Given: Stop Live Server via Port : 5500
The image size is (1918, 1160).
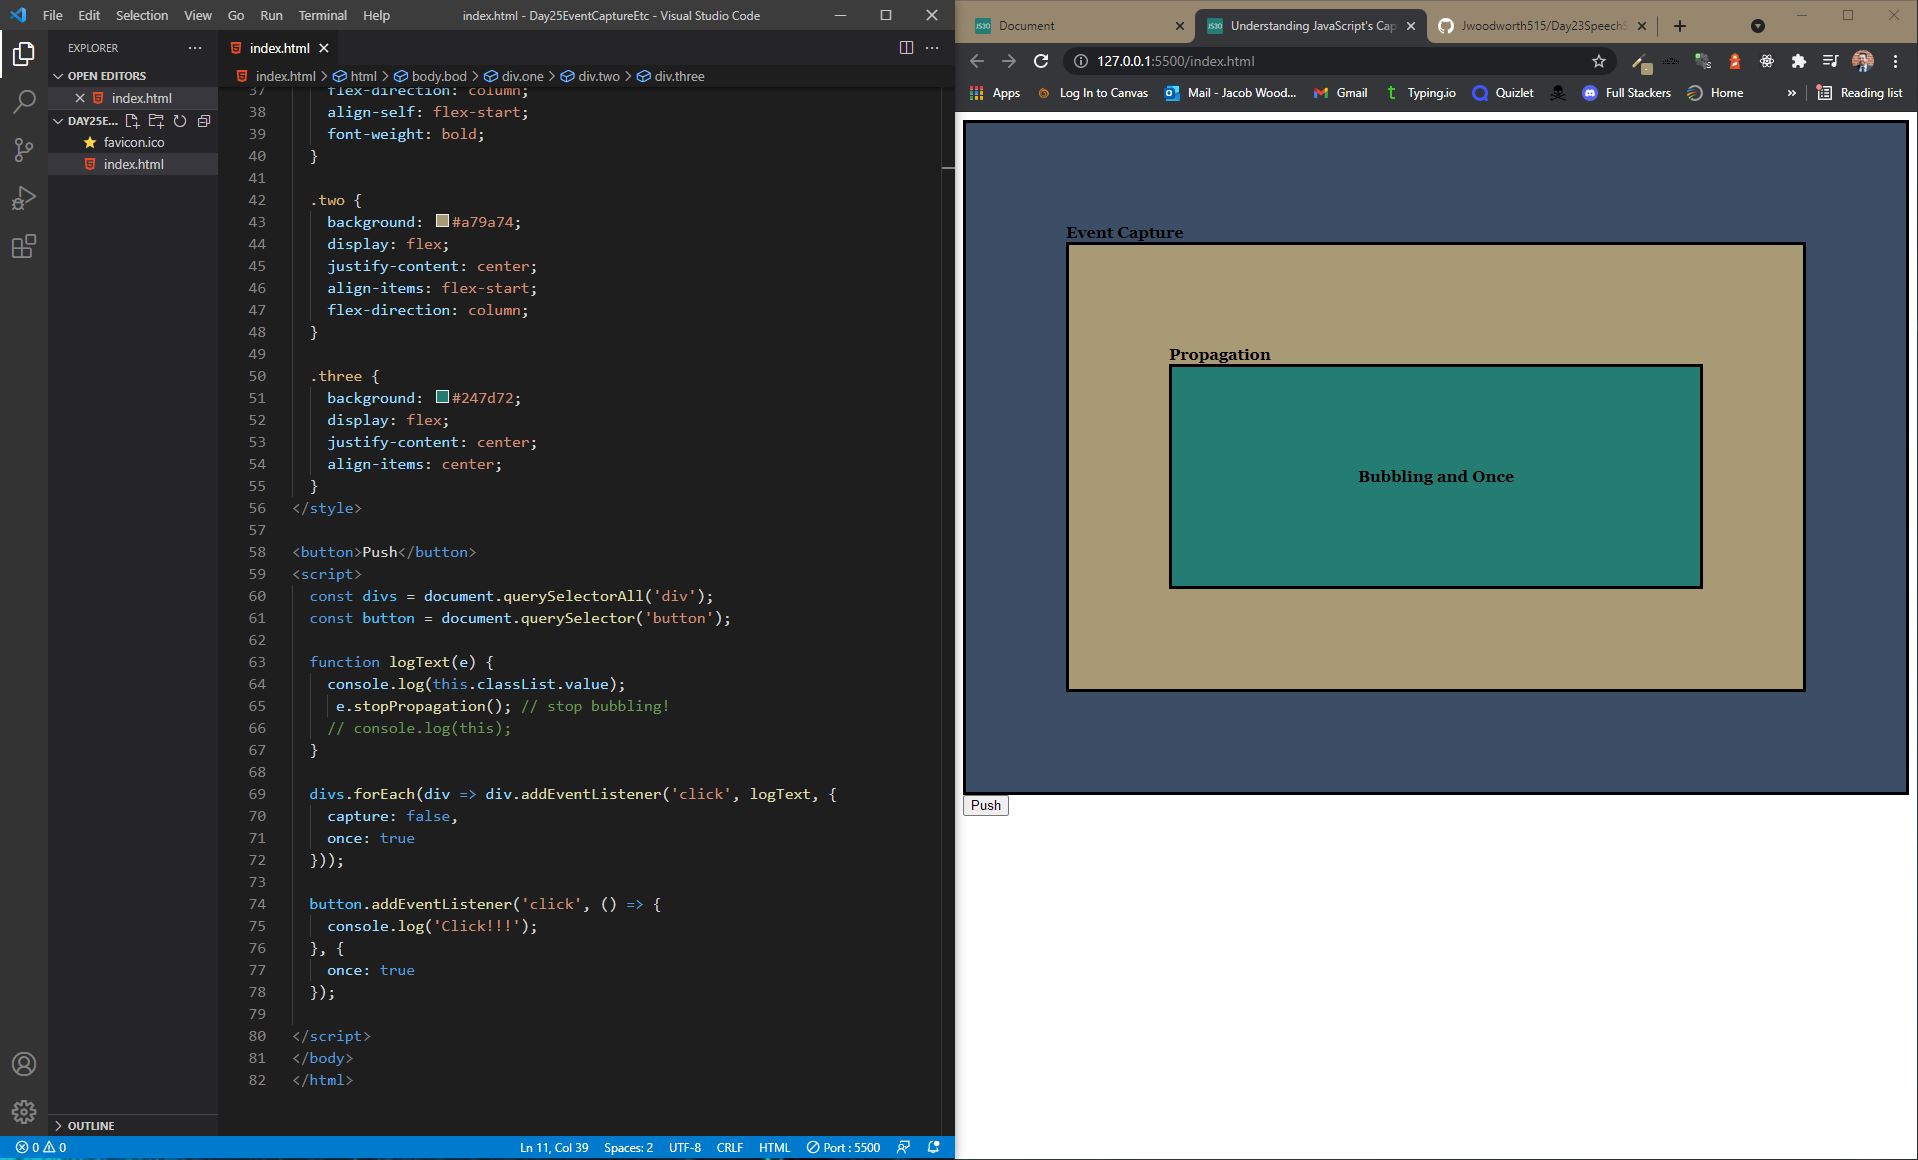Looking at the screenshot, I should tap(843, 1147).
